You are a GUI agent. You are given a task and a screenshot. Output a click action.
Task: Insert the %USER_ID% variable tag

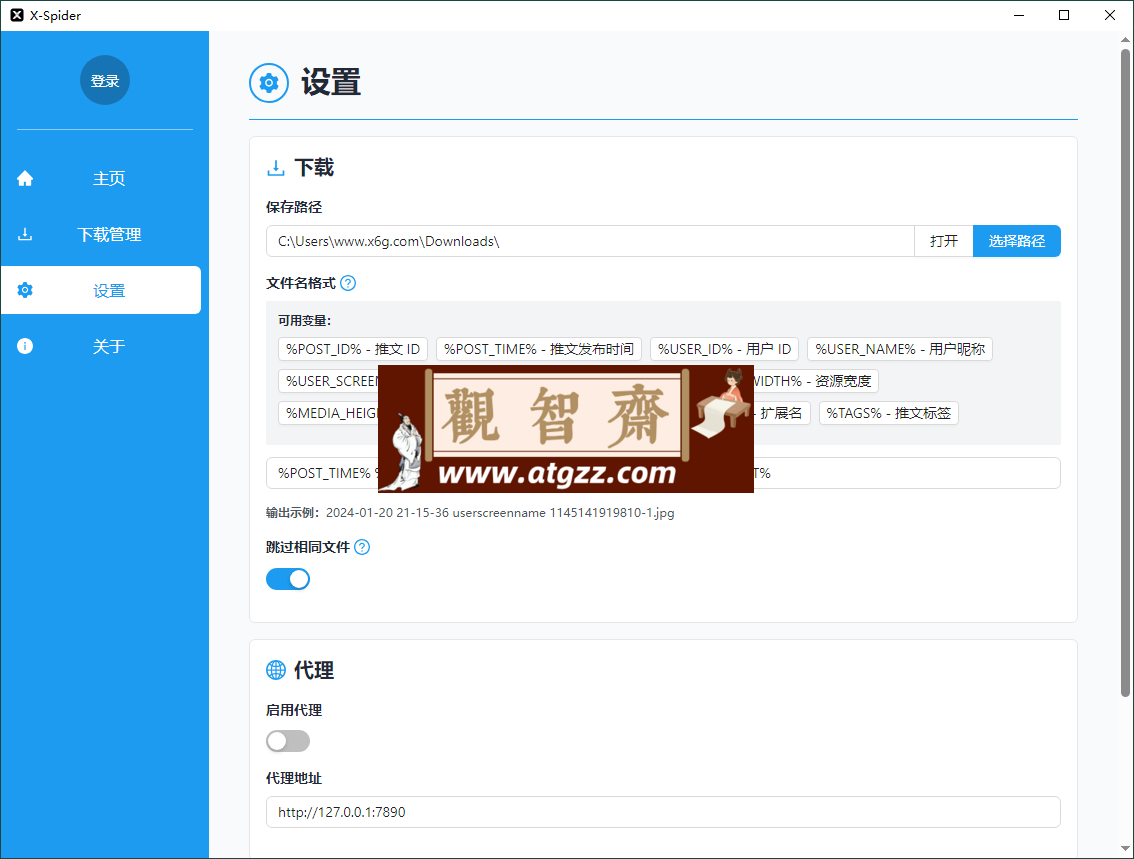(x=725, y=349)
